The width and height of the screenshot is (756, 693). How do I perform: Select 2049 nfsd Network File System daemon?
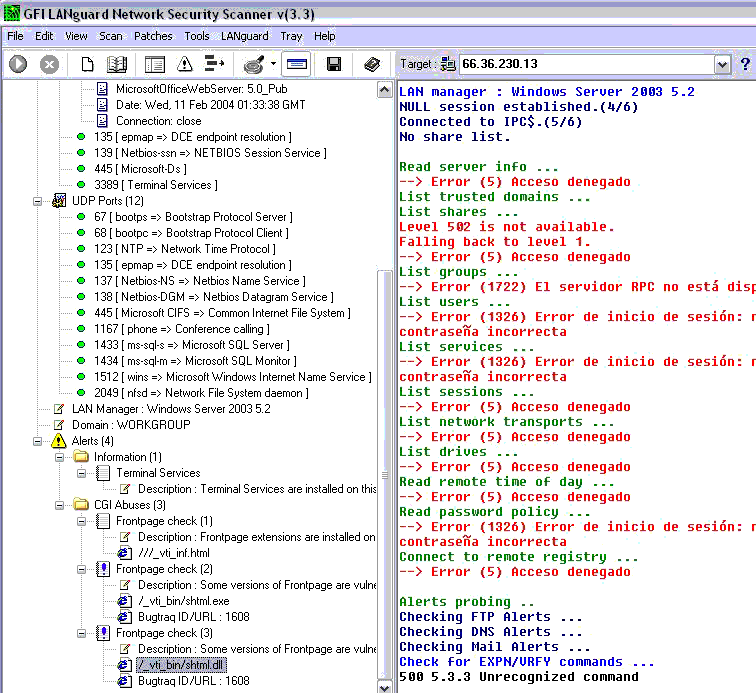[x=202, y=393]
